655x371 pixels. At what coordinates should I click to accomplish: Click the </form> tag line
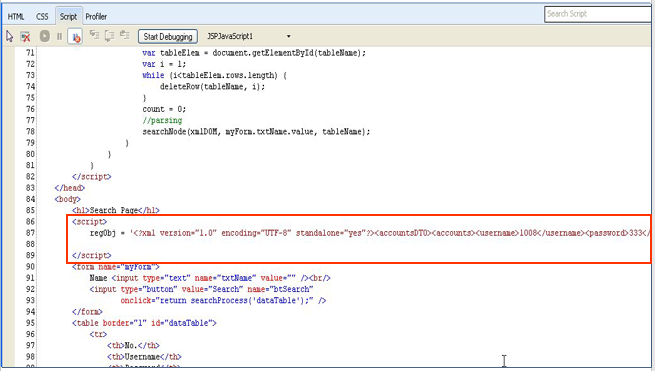pos(87,312)
